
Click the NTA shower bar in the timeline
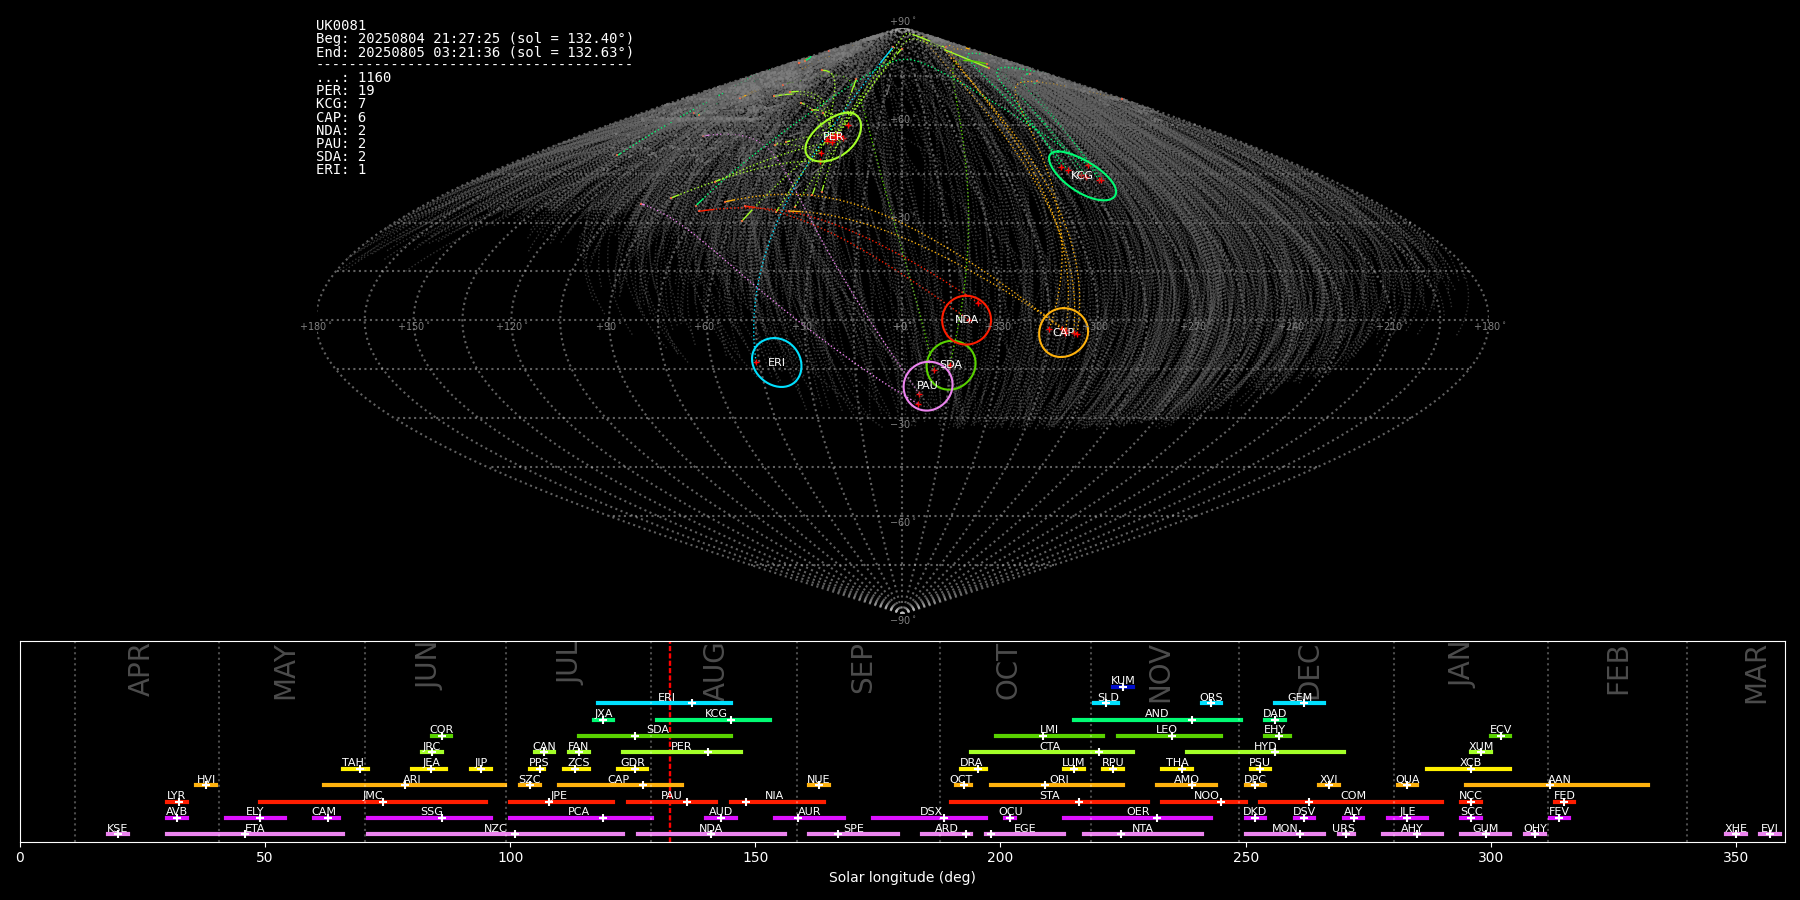pos(1142,834)
